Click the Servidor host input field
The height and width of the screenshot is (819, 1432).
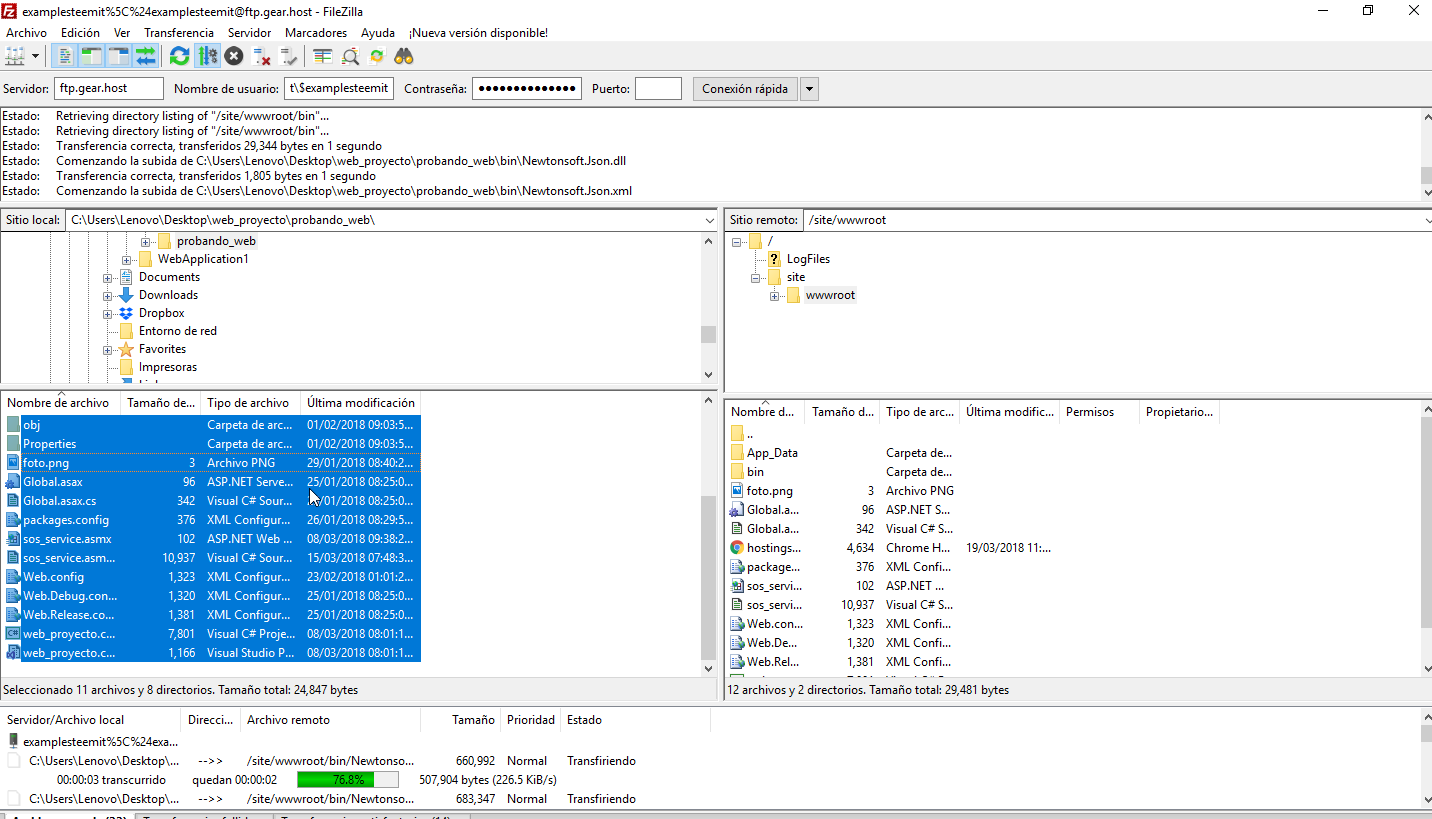click(x=109, y=88)
